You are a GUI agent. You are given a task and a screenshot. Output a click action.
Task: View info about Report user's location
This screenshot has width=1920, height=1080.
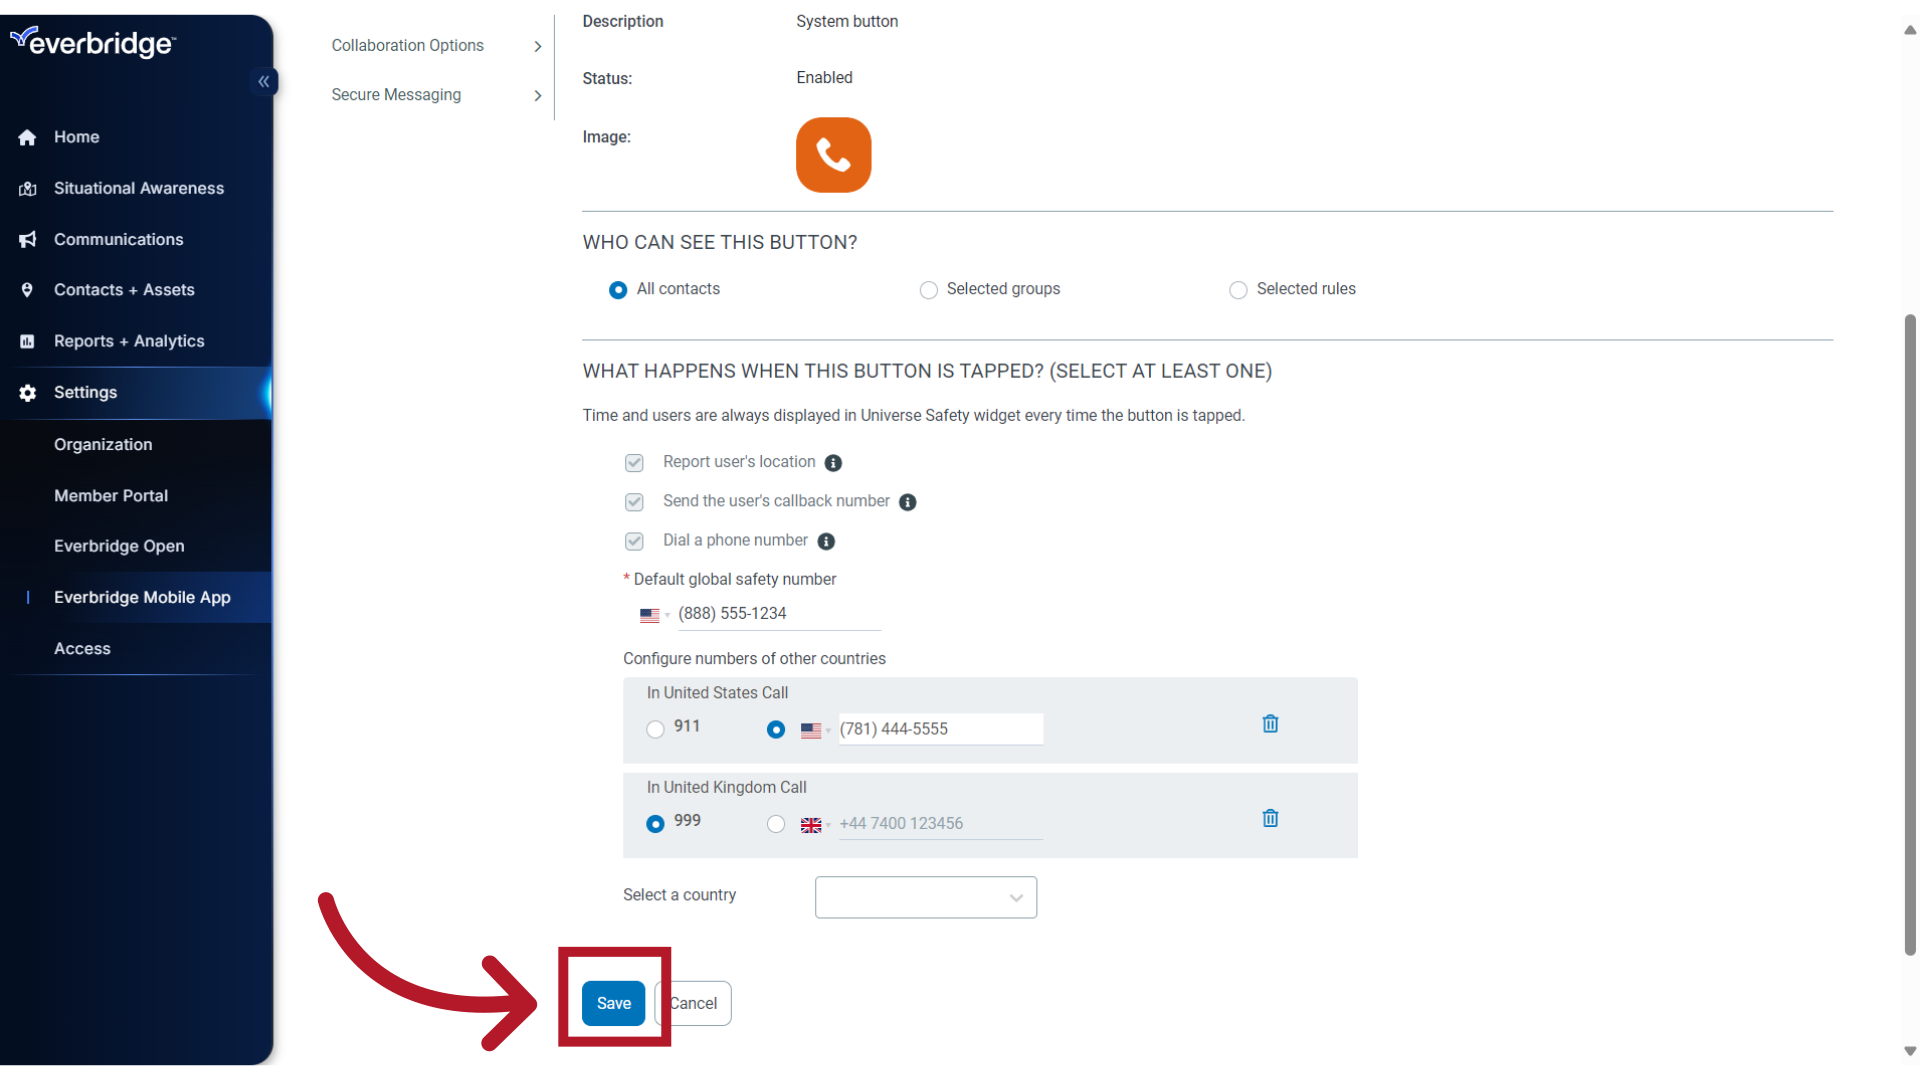click(834, 463)
